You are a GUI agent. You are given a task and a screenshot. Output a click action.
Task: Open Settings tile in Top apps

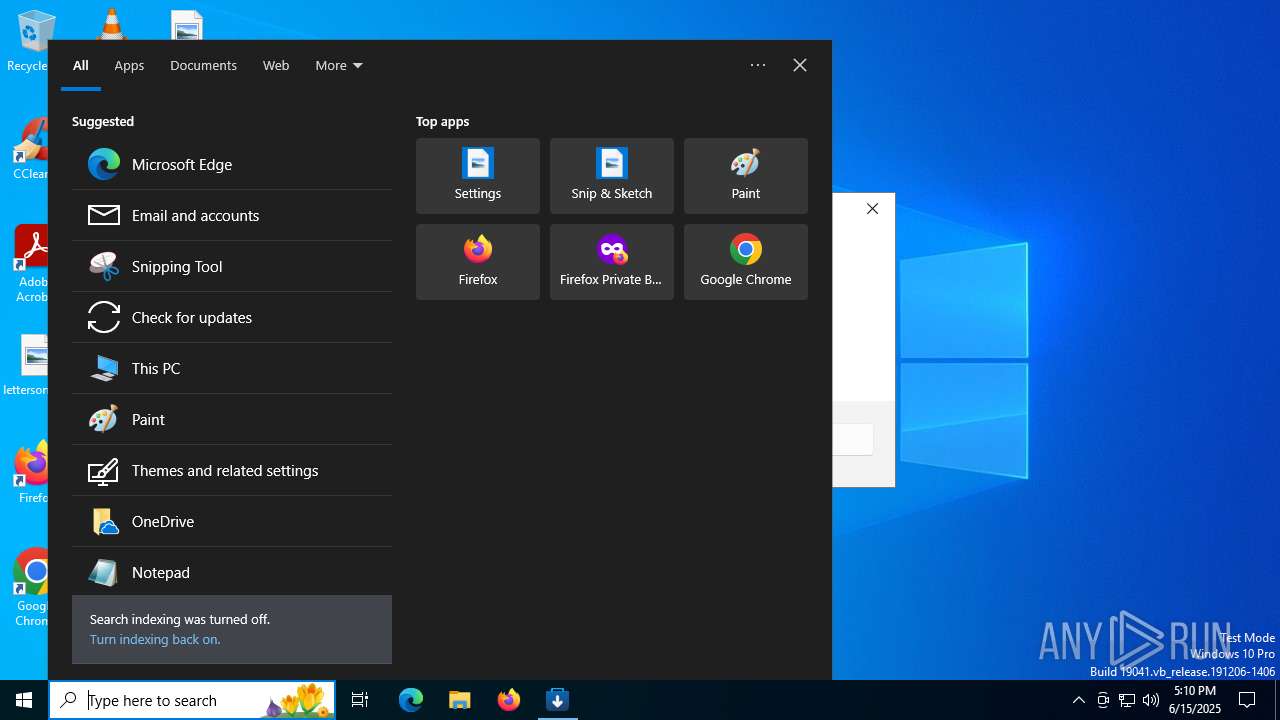[x=478, y=176]
